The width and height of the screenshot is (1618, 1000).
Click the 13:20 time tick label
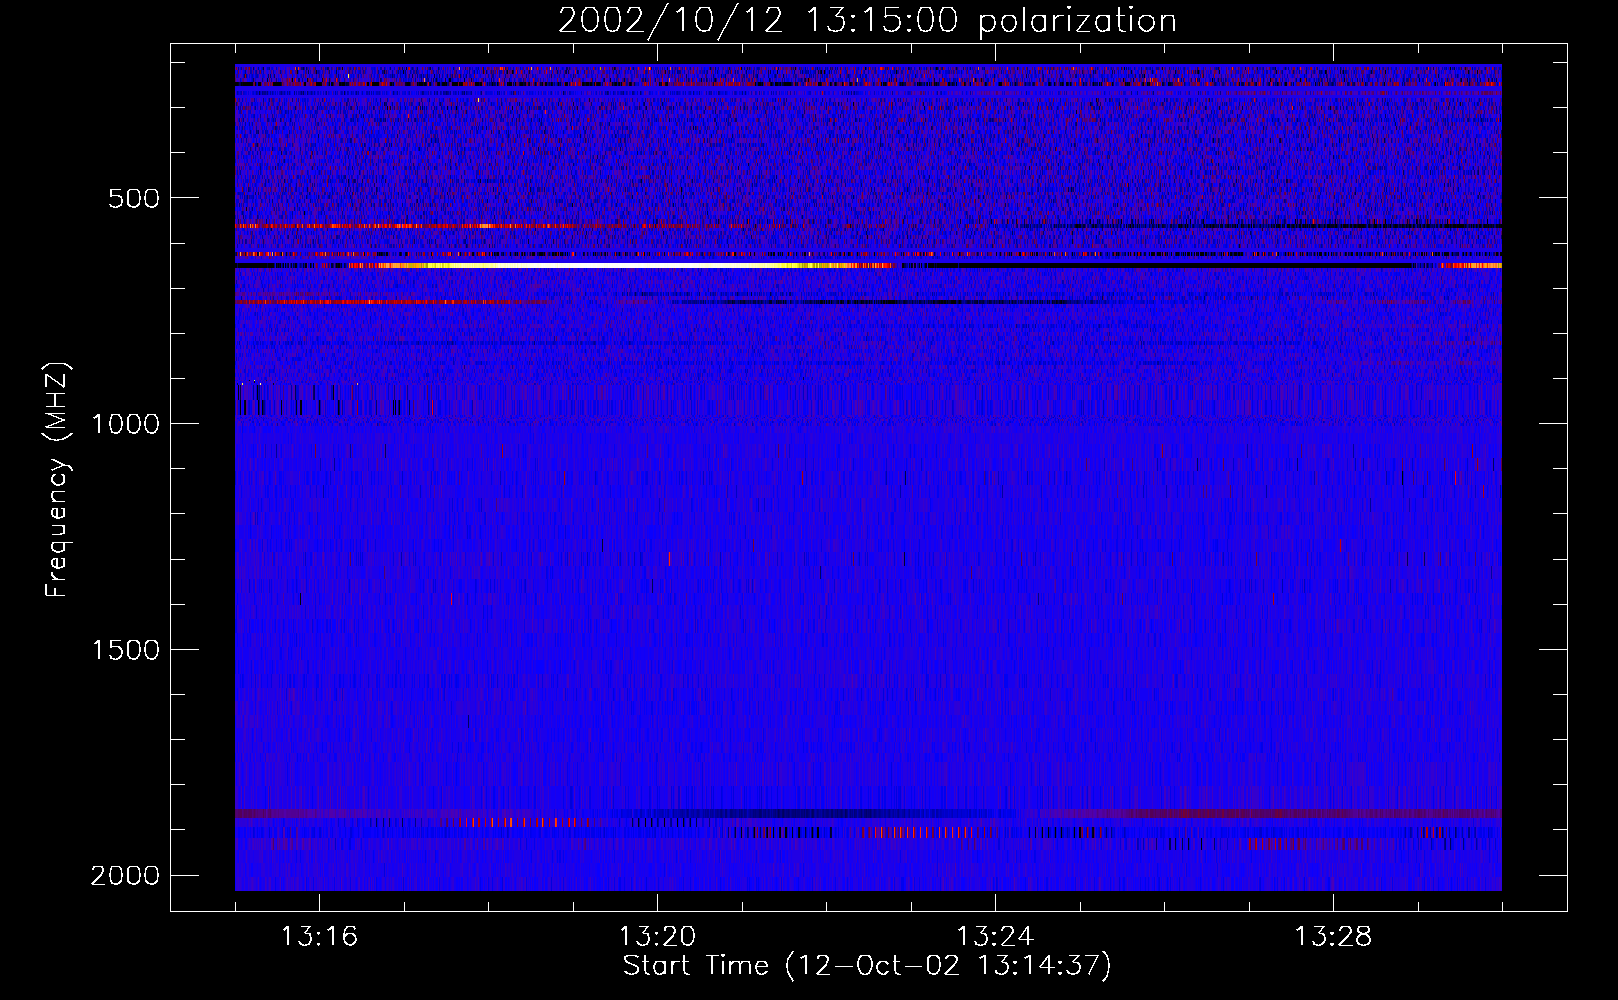[657, 937]
